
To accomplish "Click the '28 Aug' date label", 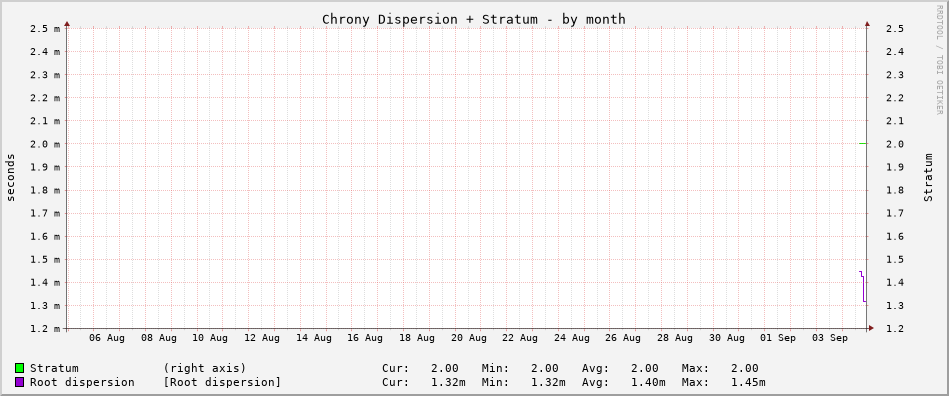I will [x=675, y=338].
